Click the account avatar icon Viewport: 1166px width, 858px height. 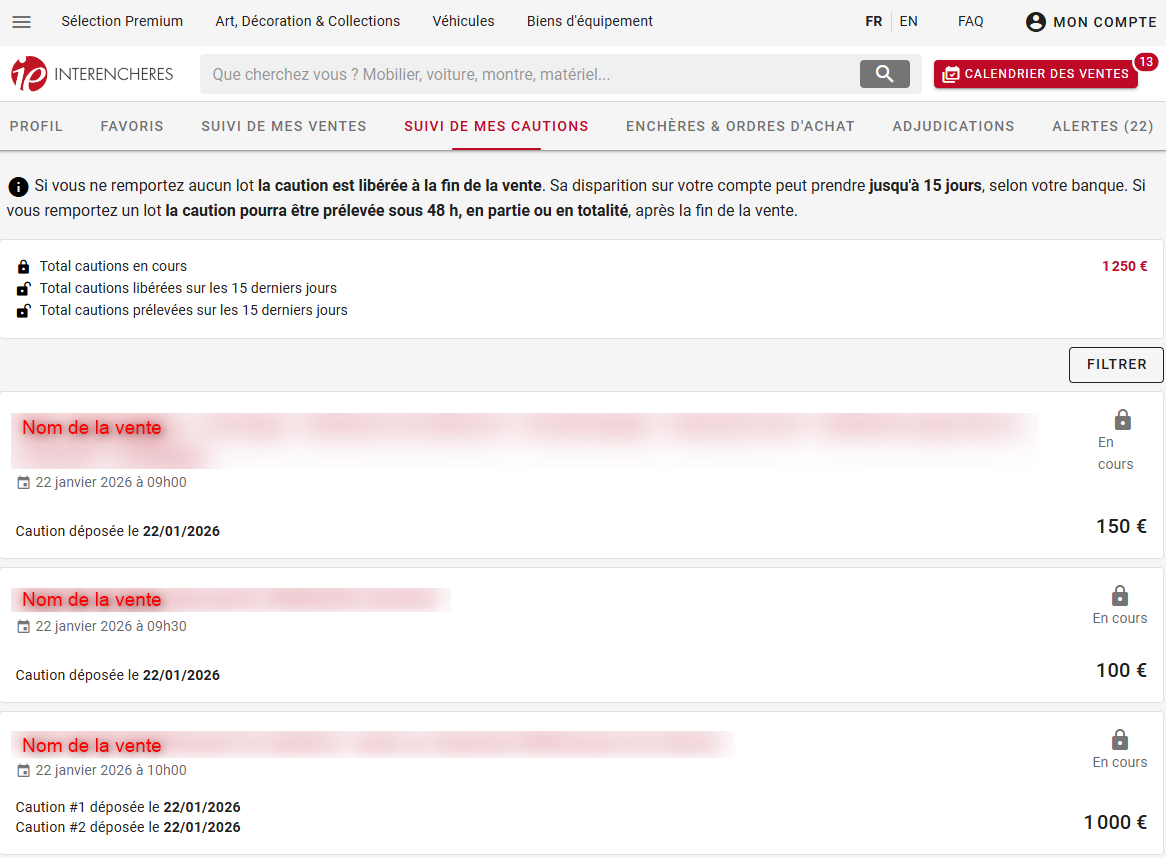1036,22
